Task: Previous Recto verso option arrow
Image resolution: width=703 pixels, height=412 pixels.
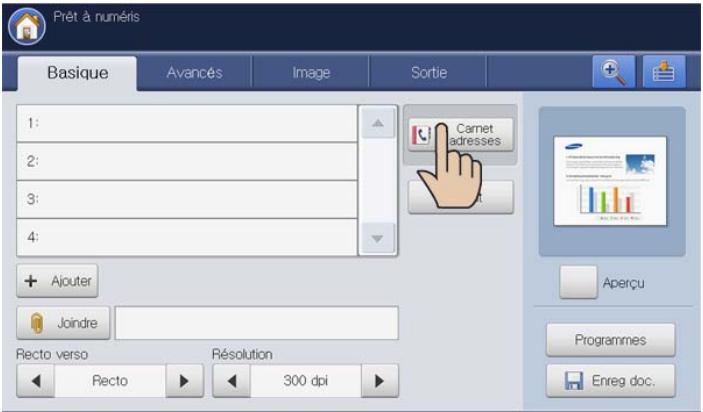Action: [36, 381]
